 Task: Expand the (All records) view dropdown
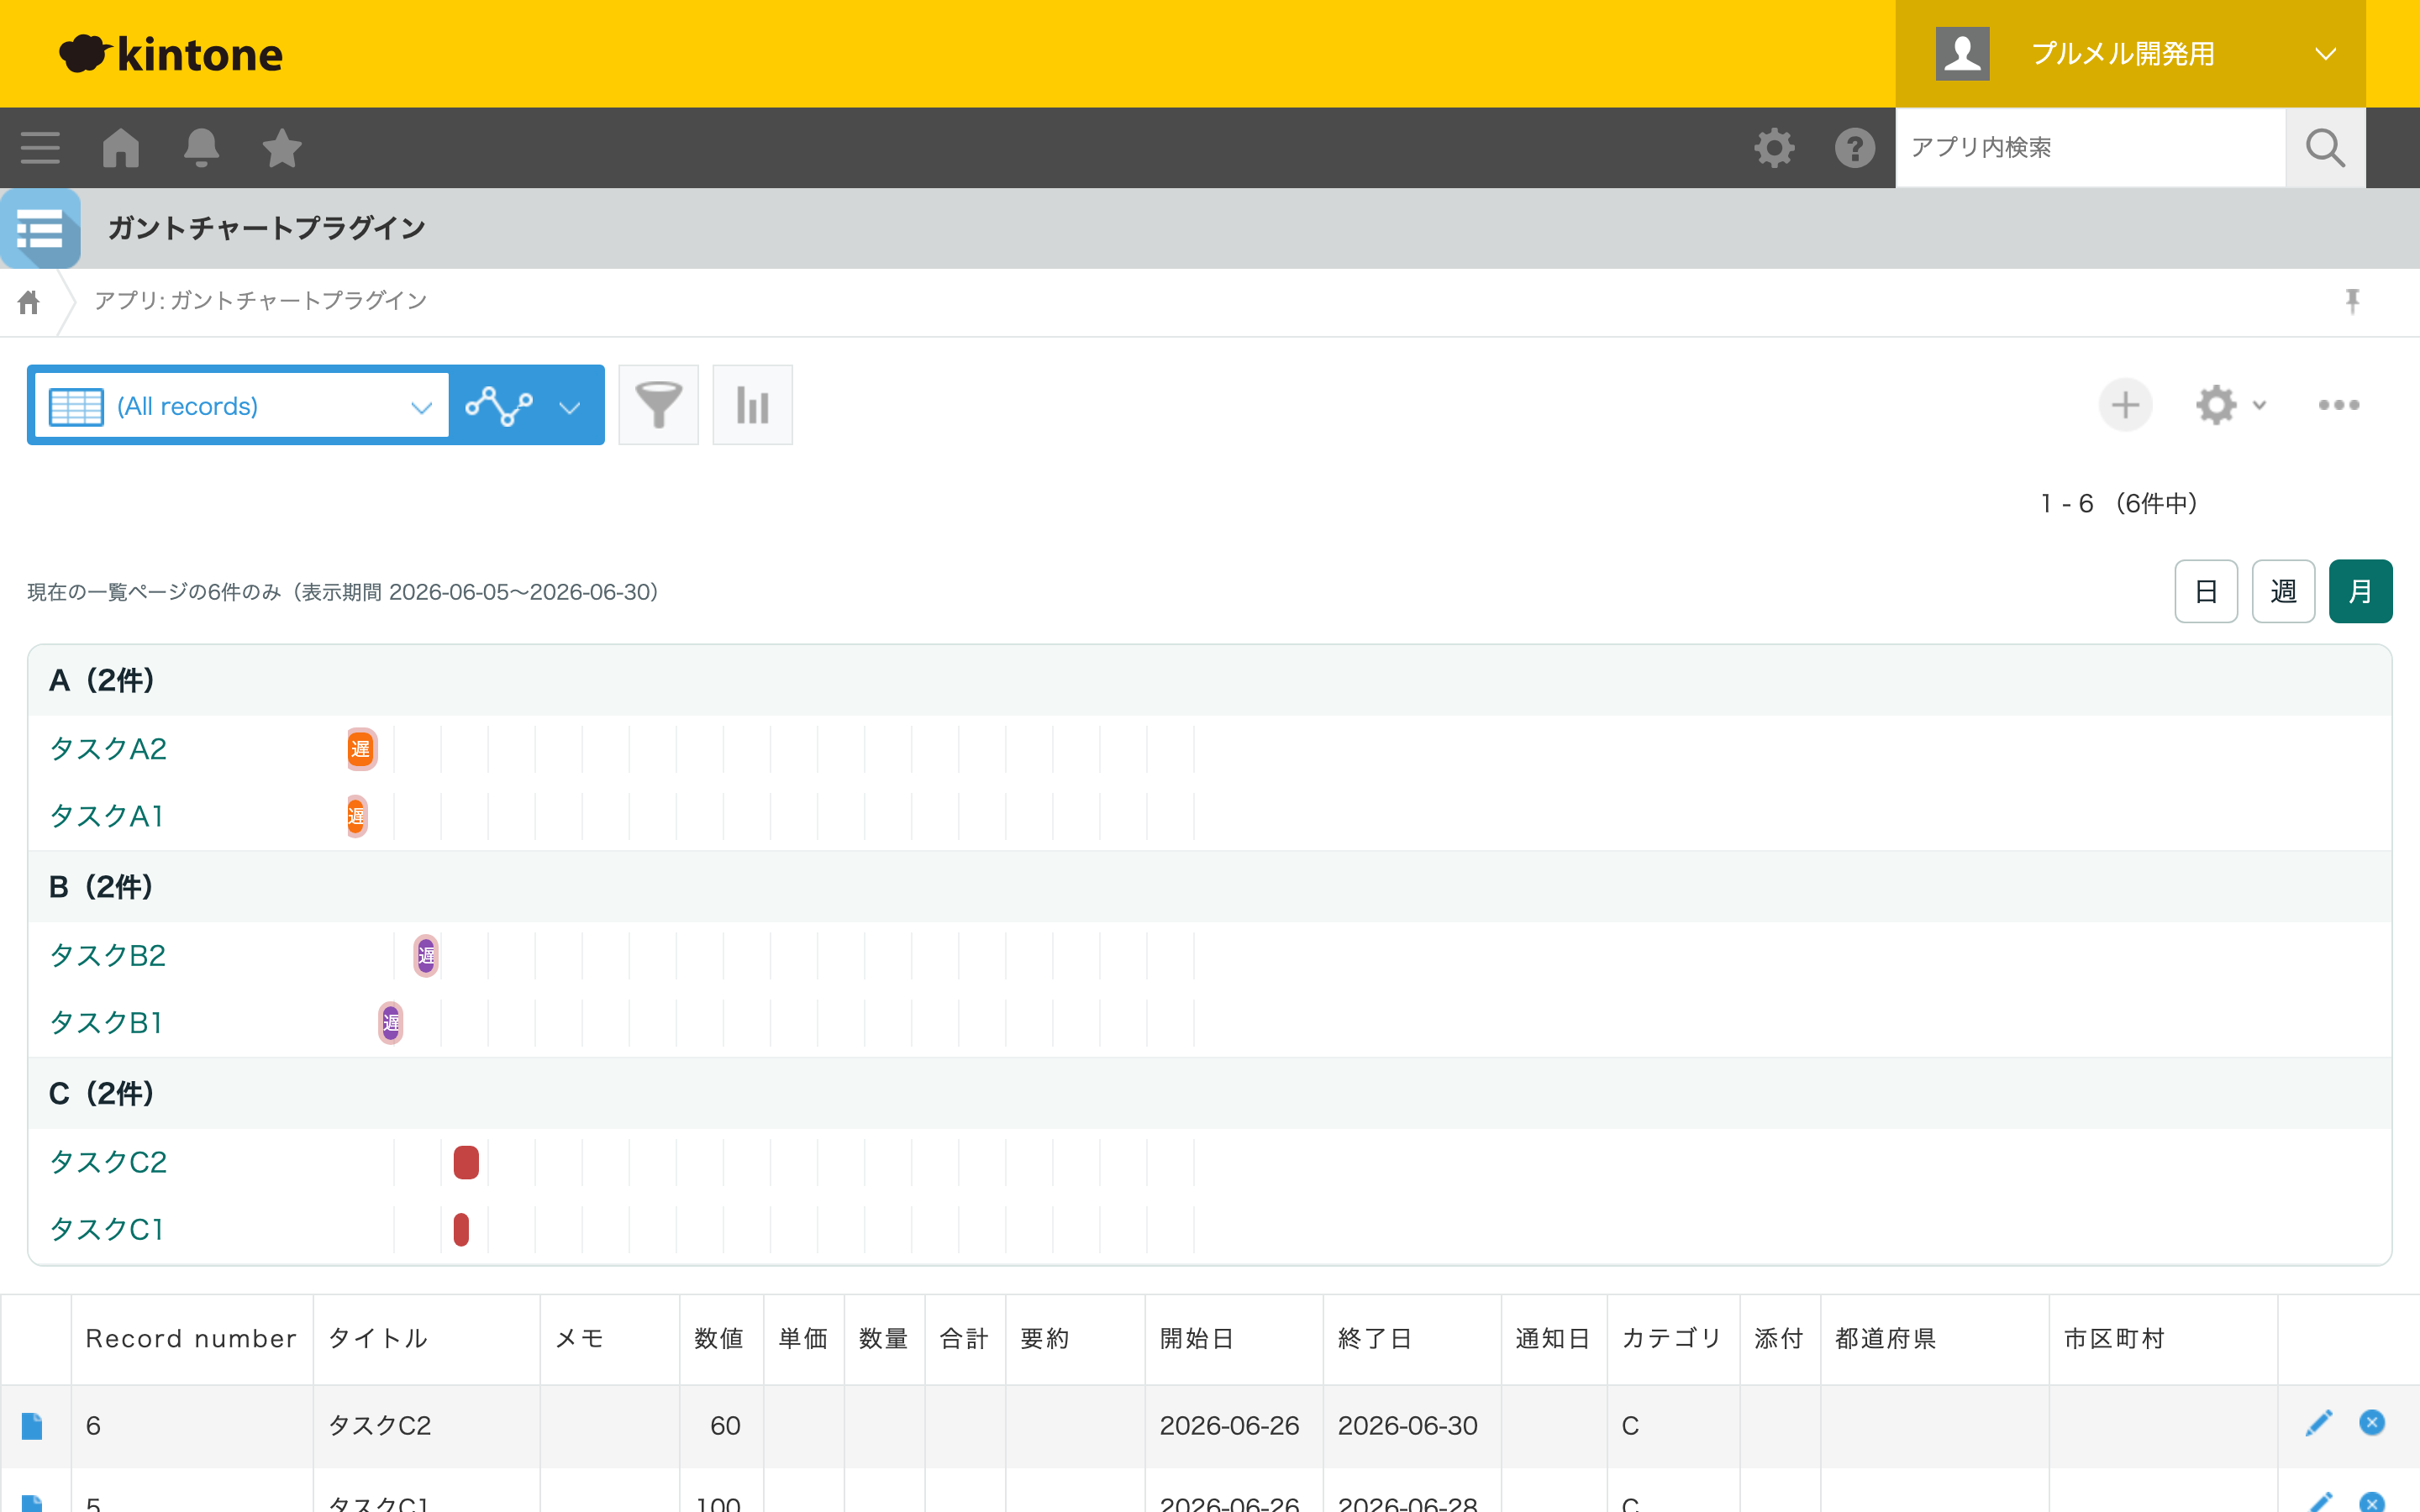[x=241, y=405]
